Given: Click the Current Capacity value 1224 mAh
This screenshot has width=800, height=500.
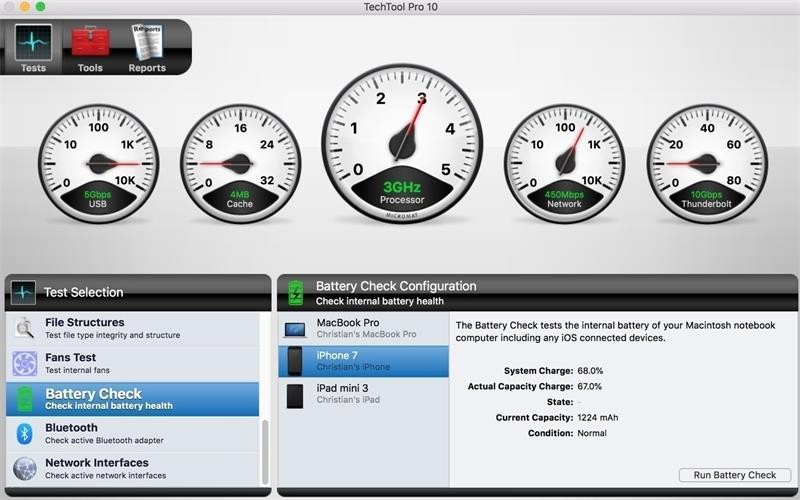Looking at the screenshot, I should point(597,418).
